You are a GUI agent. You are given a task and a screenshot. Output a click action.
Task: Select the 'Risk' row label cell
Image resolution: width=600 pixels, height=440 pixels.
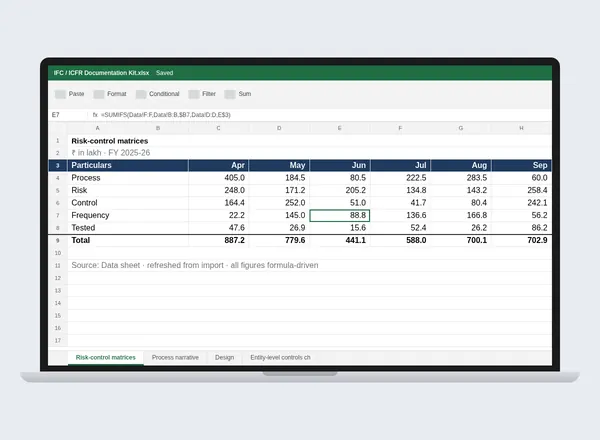[x=128, y=190]
